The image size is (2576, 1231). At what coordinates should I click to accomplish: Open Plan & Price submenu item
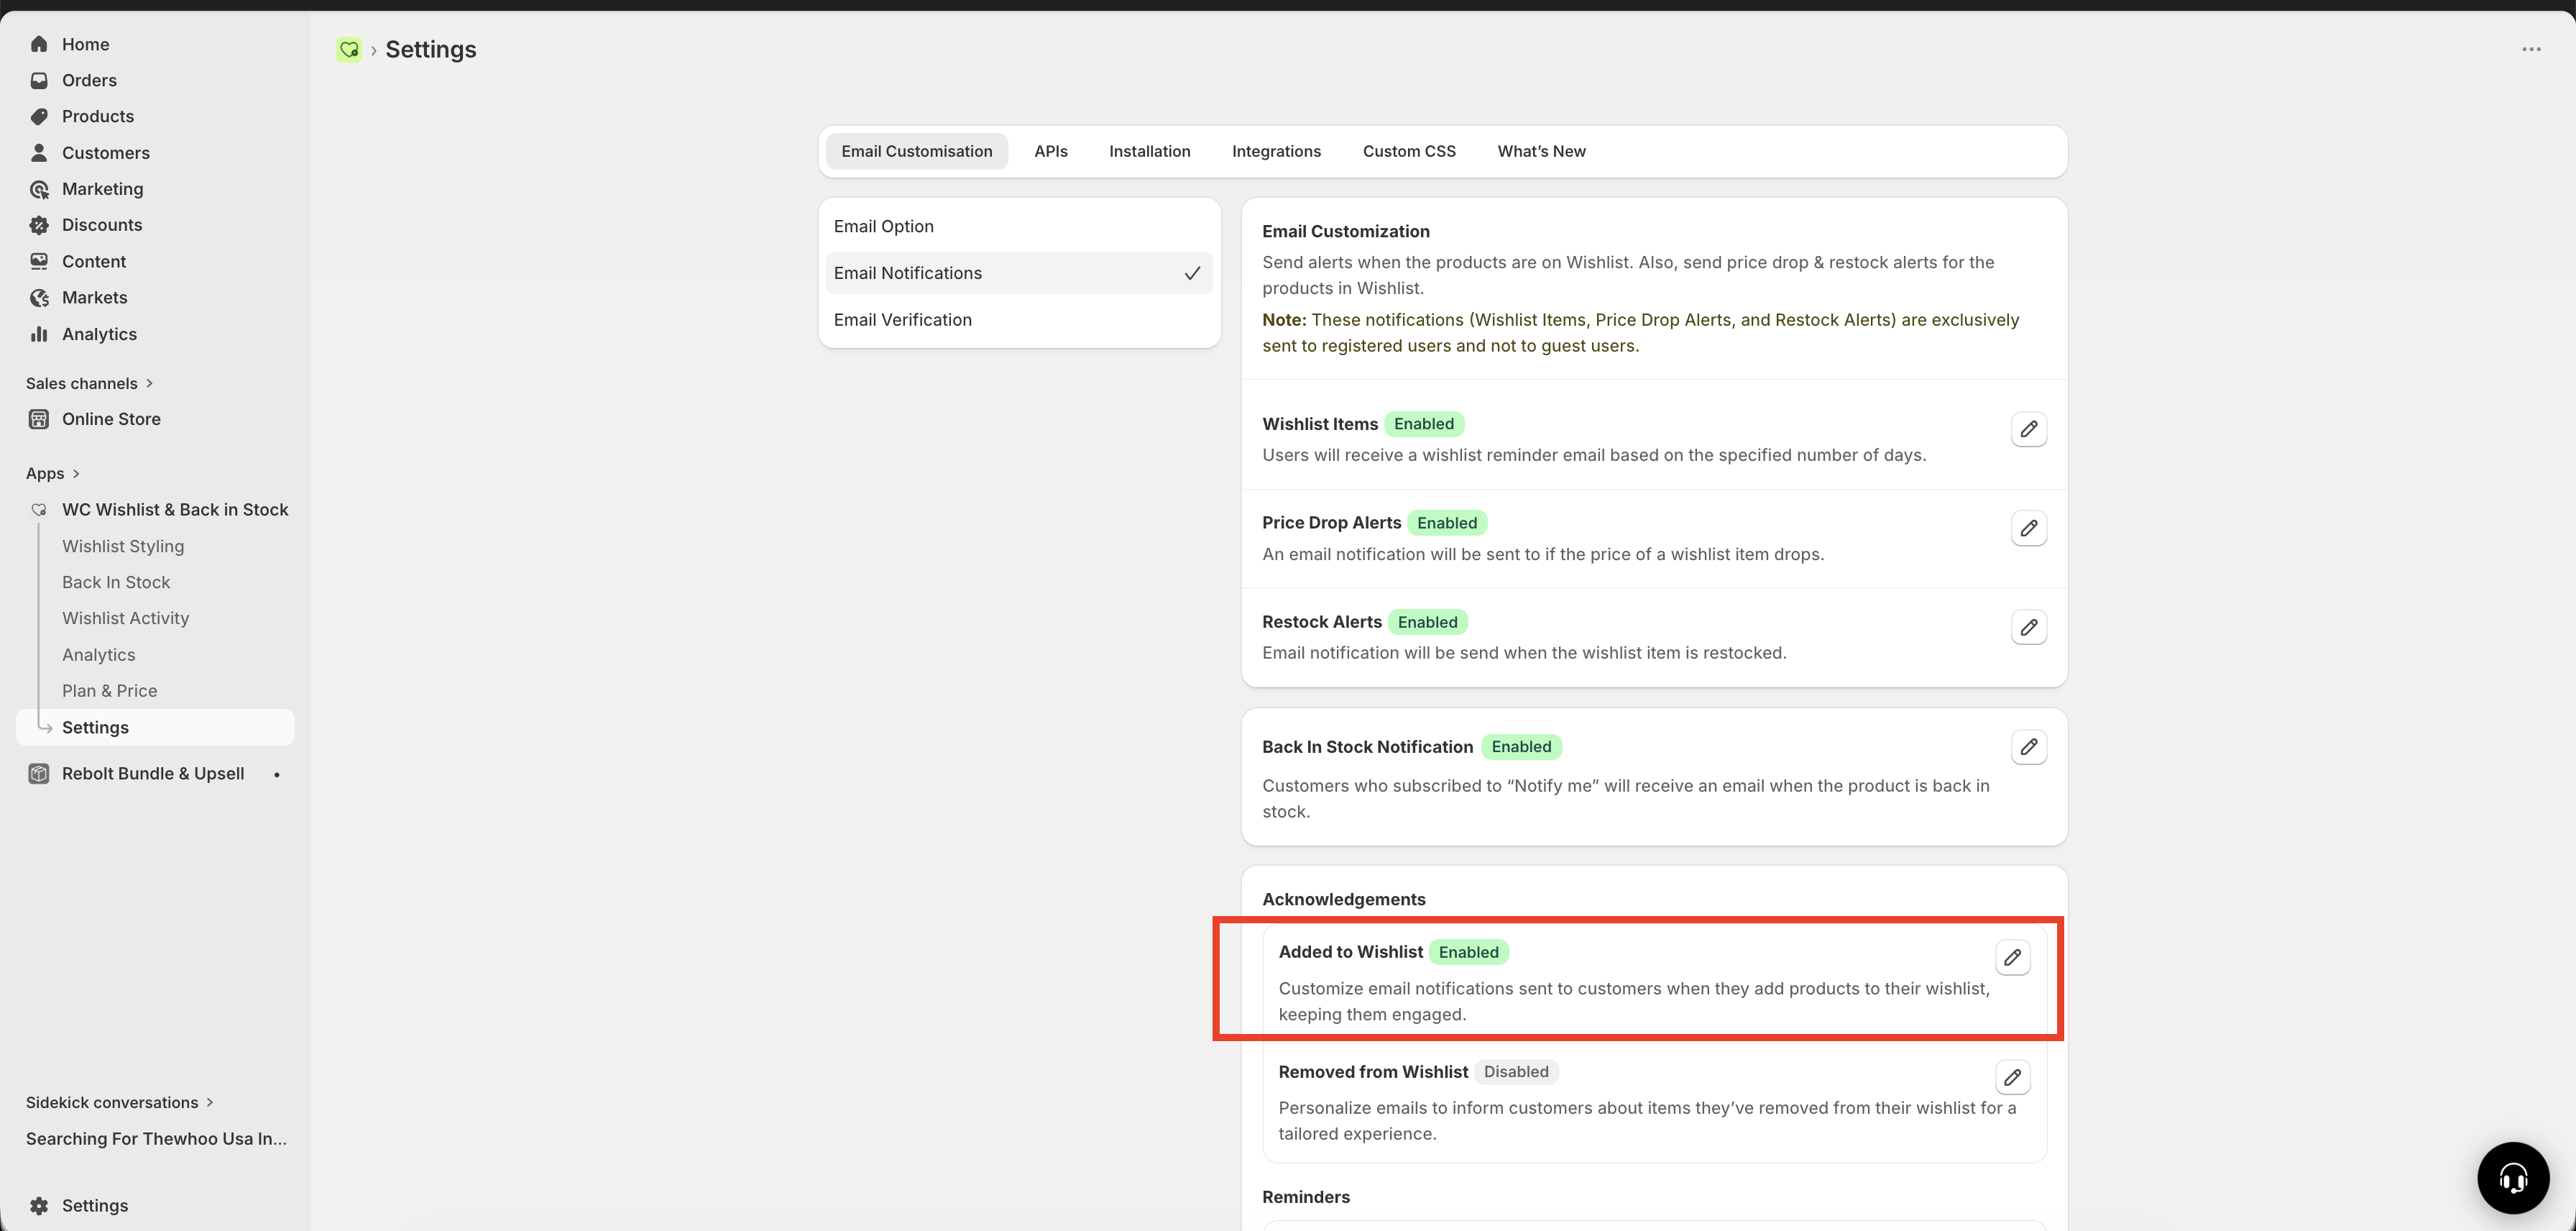pyautogui.click(x=109, y=691)
